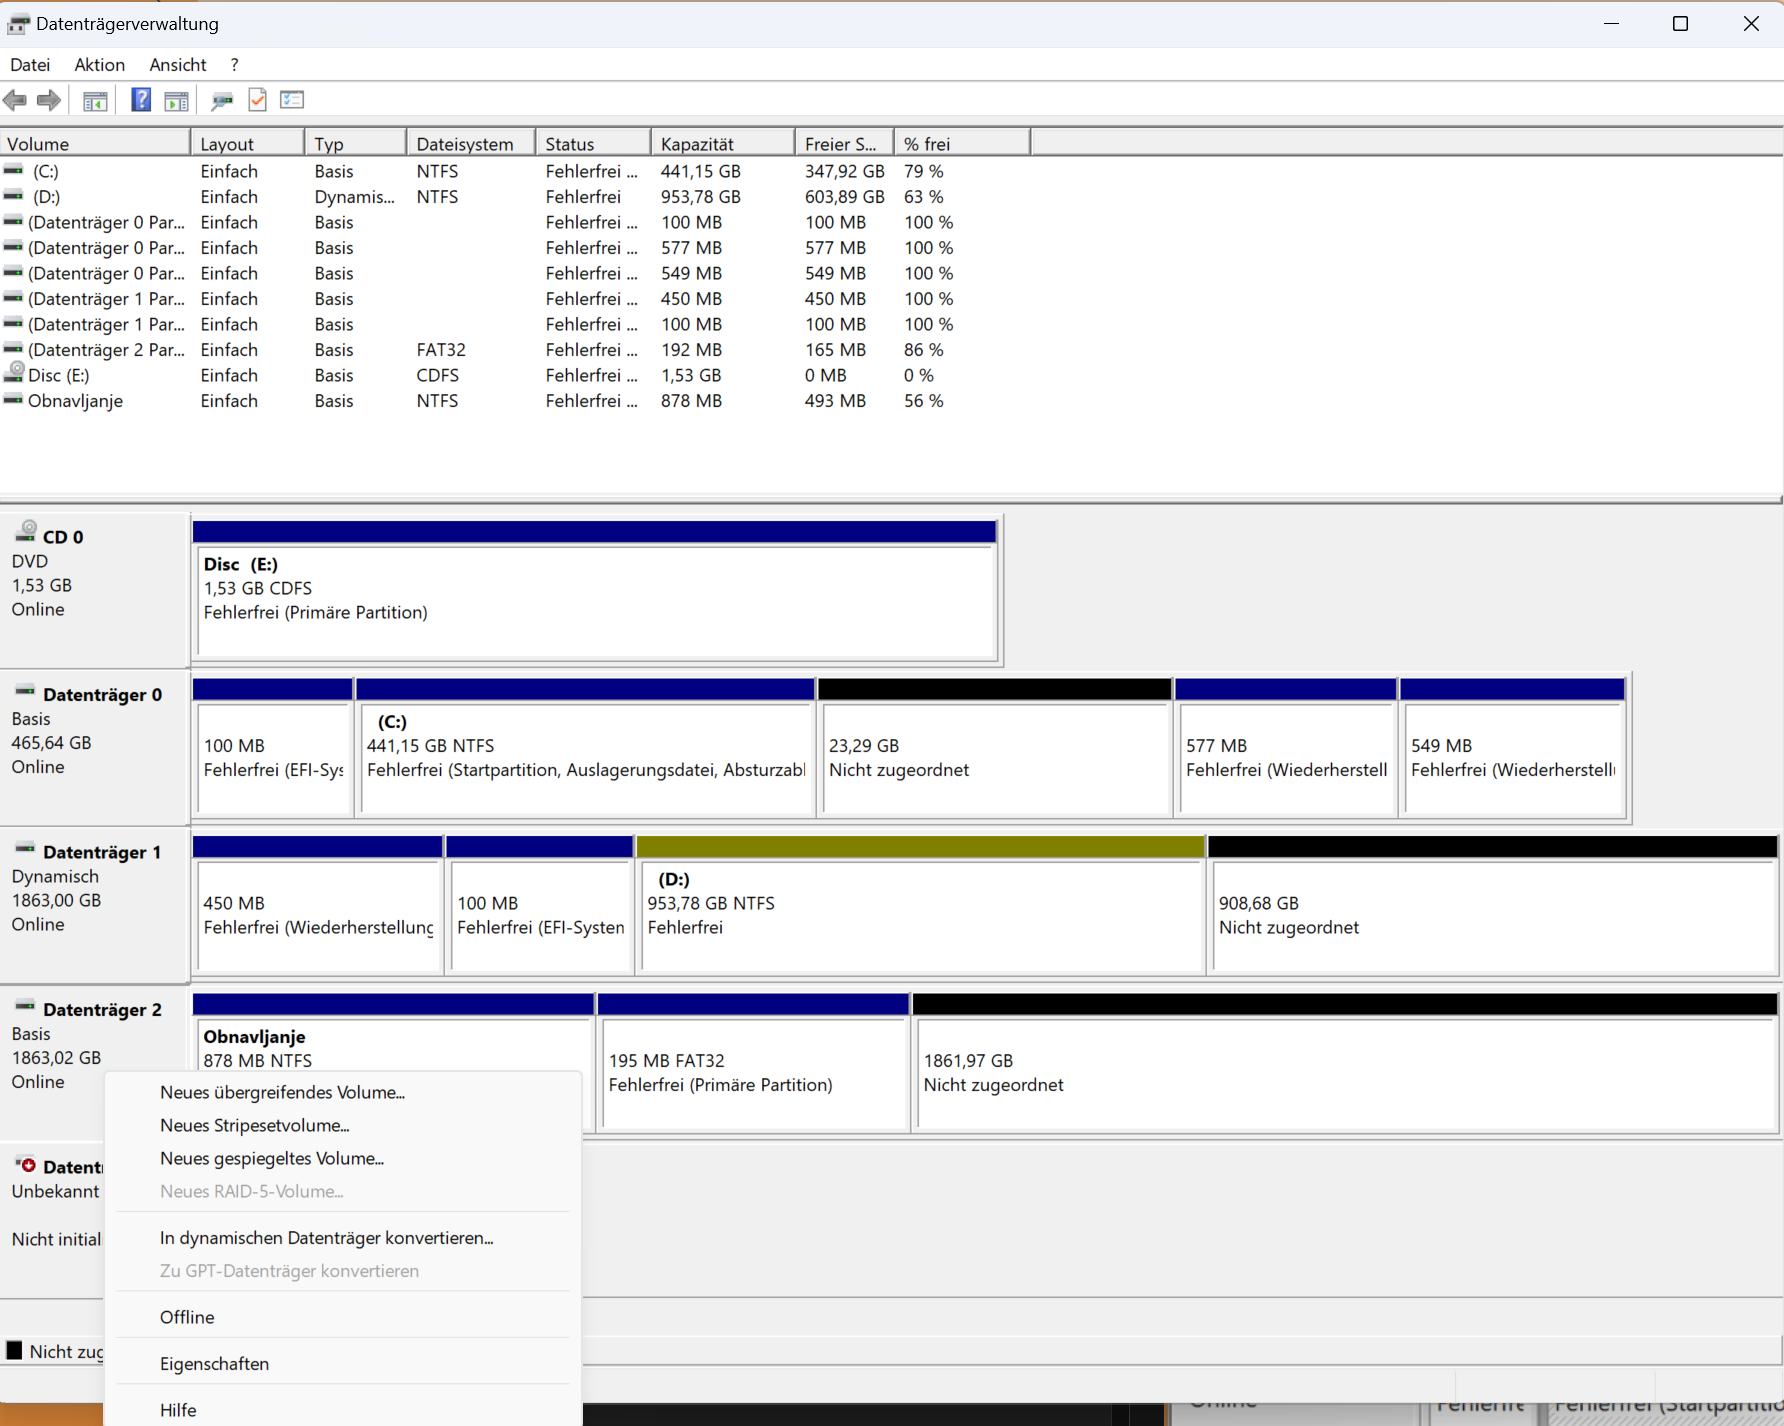Open Eigenschaften from the context menu

click(343, 1364)
